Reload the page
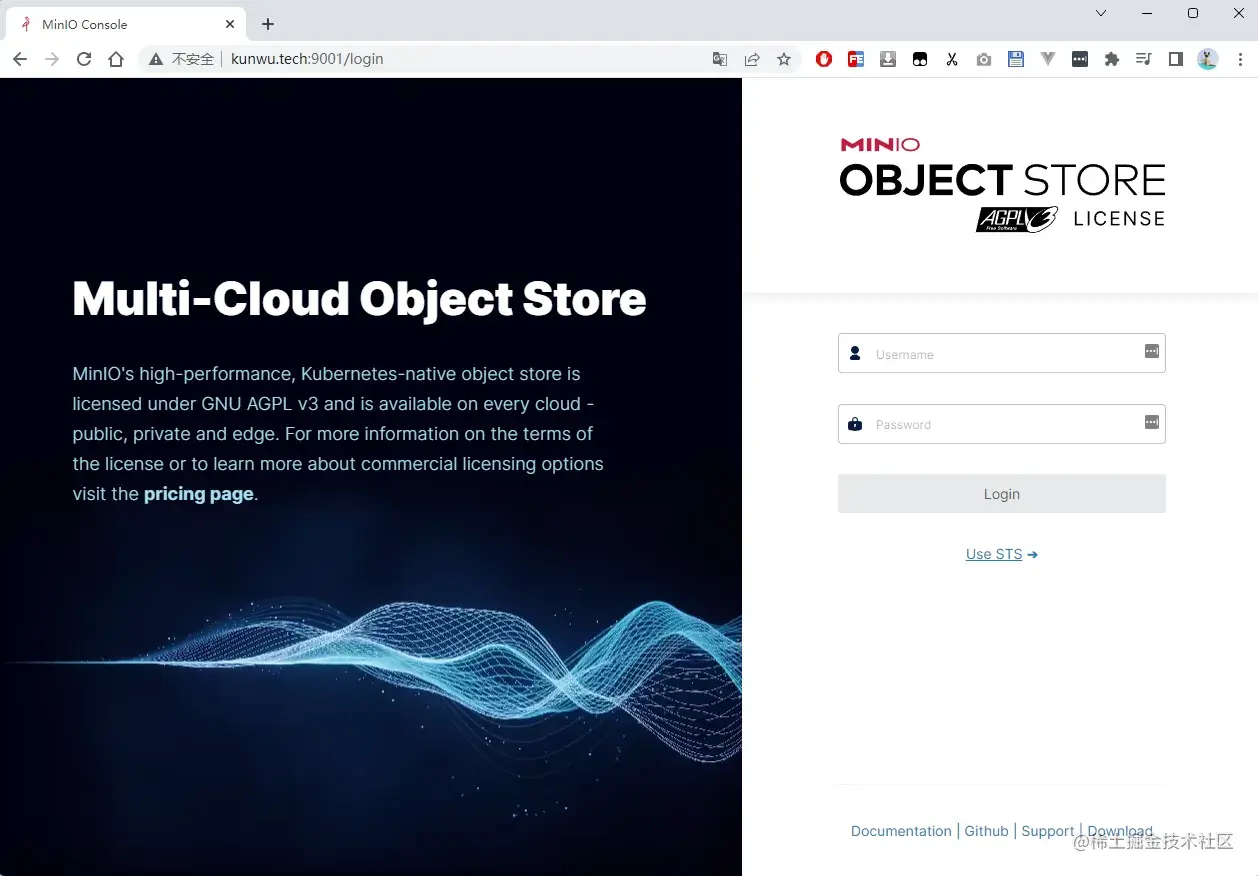This screenshot has height=876, width=1258. point(84,59)
